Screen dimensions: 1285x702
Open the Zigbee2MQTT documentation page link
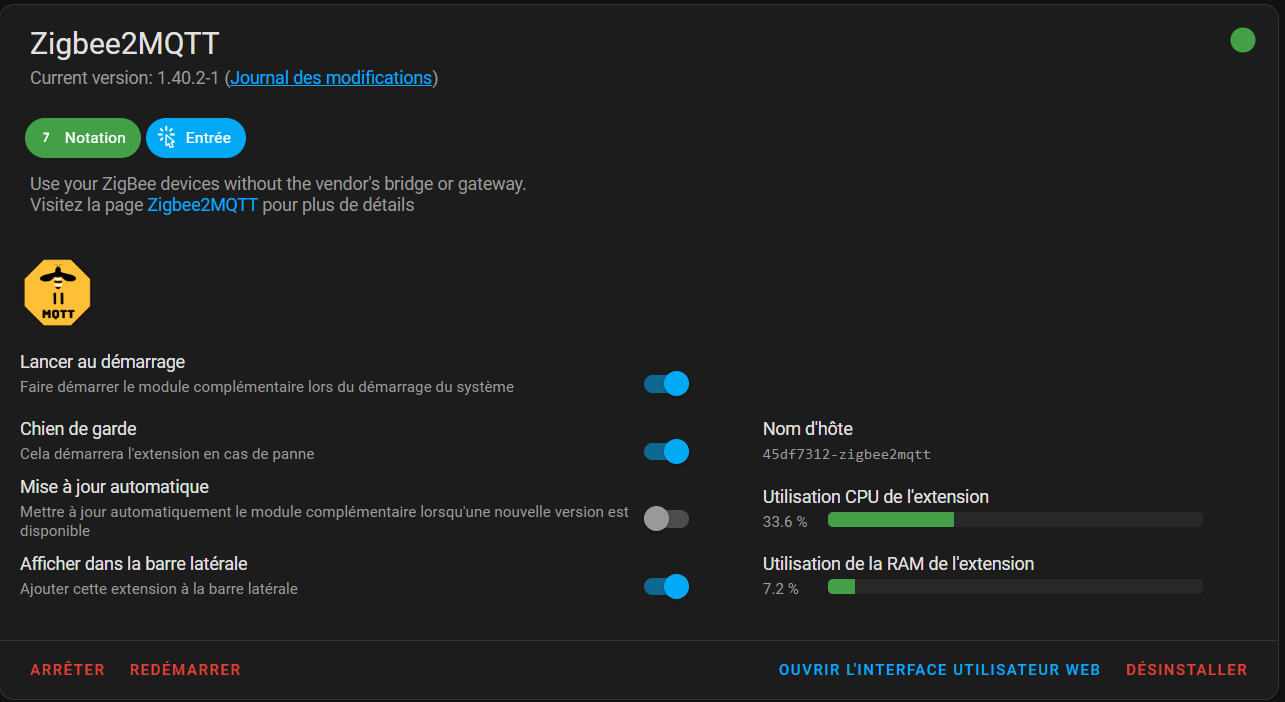(x=203, y=205)
